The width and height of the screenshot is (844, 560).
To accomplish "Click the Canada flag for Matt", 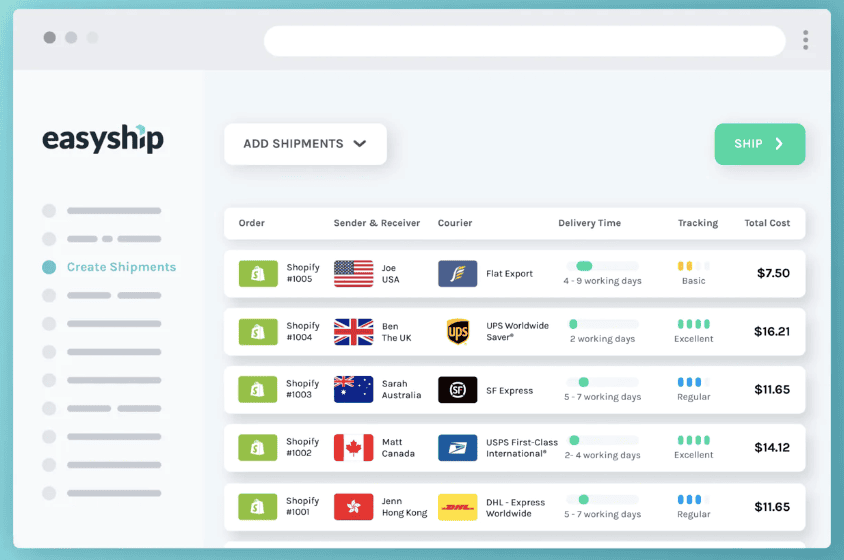I will tap(353, 447).
